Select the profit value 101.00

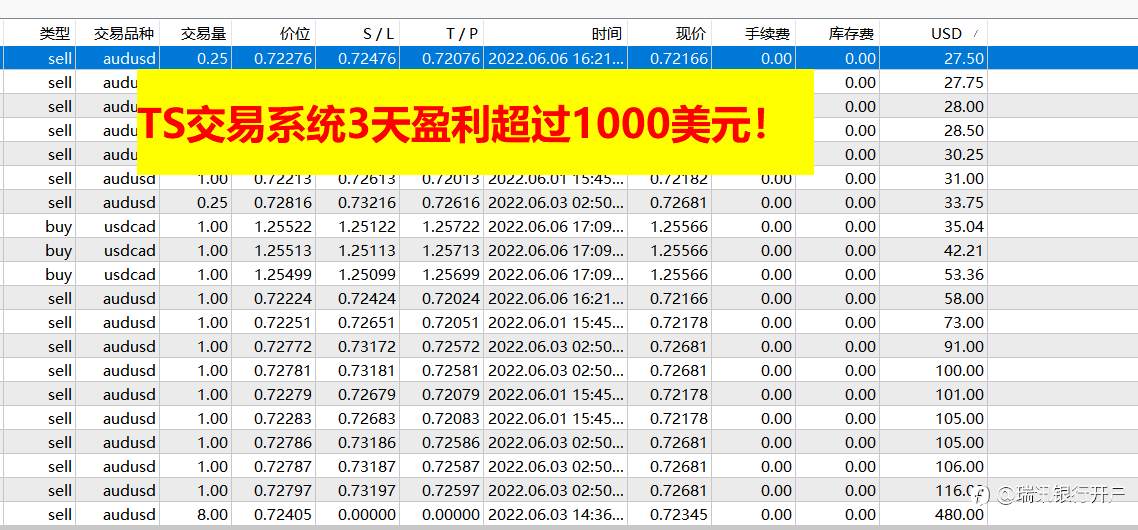click(959, 394)
